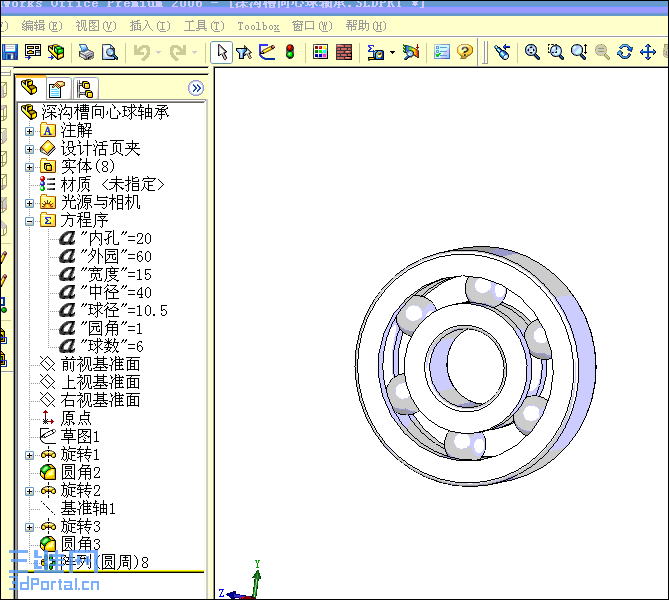Click the Redo arrow
669x600 pixels.
point(178,52)
